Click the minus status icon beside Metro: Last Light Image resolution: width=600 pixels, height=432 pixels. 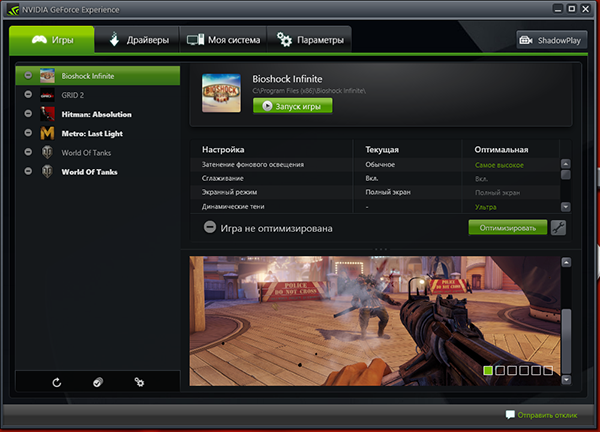[x=28, y=132]
